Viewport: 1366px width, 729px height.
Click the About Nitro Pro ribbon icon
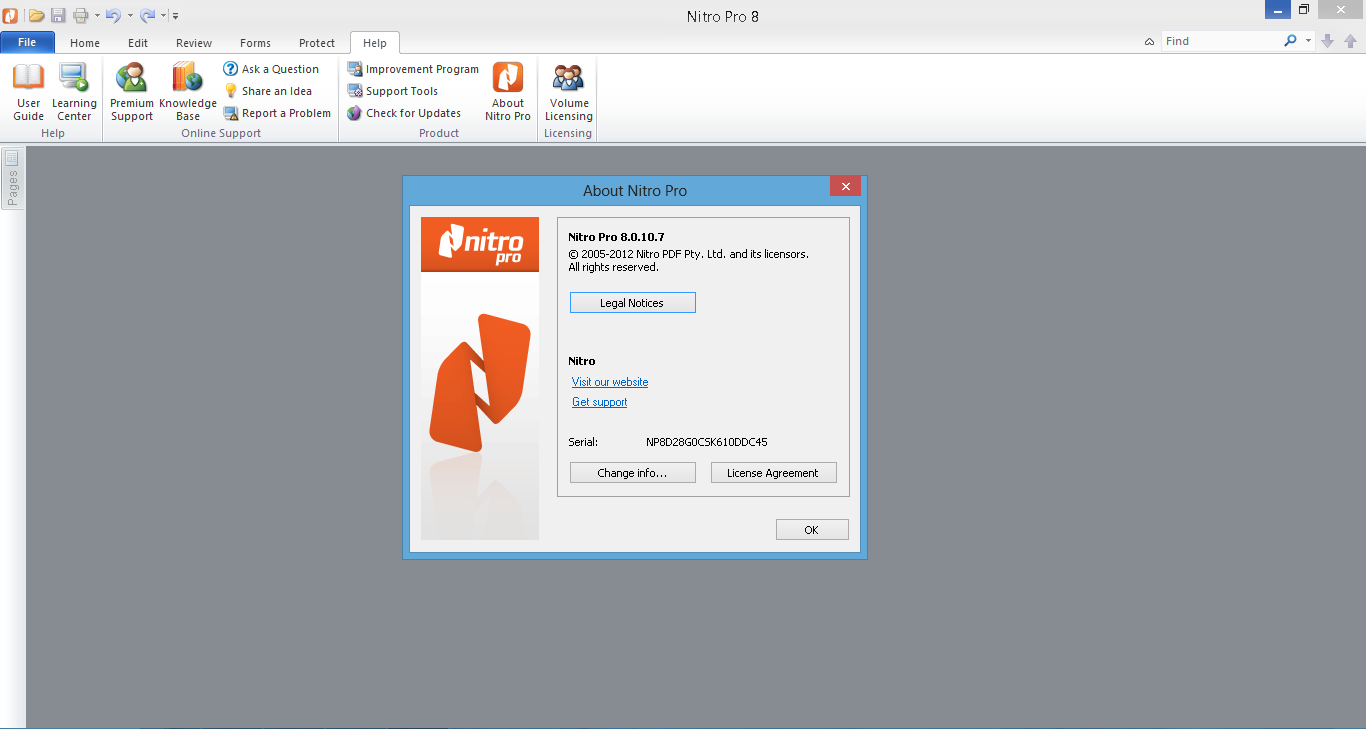click(x=508, y=92)
